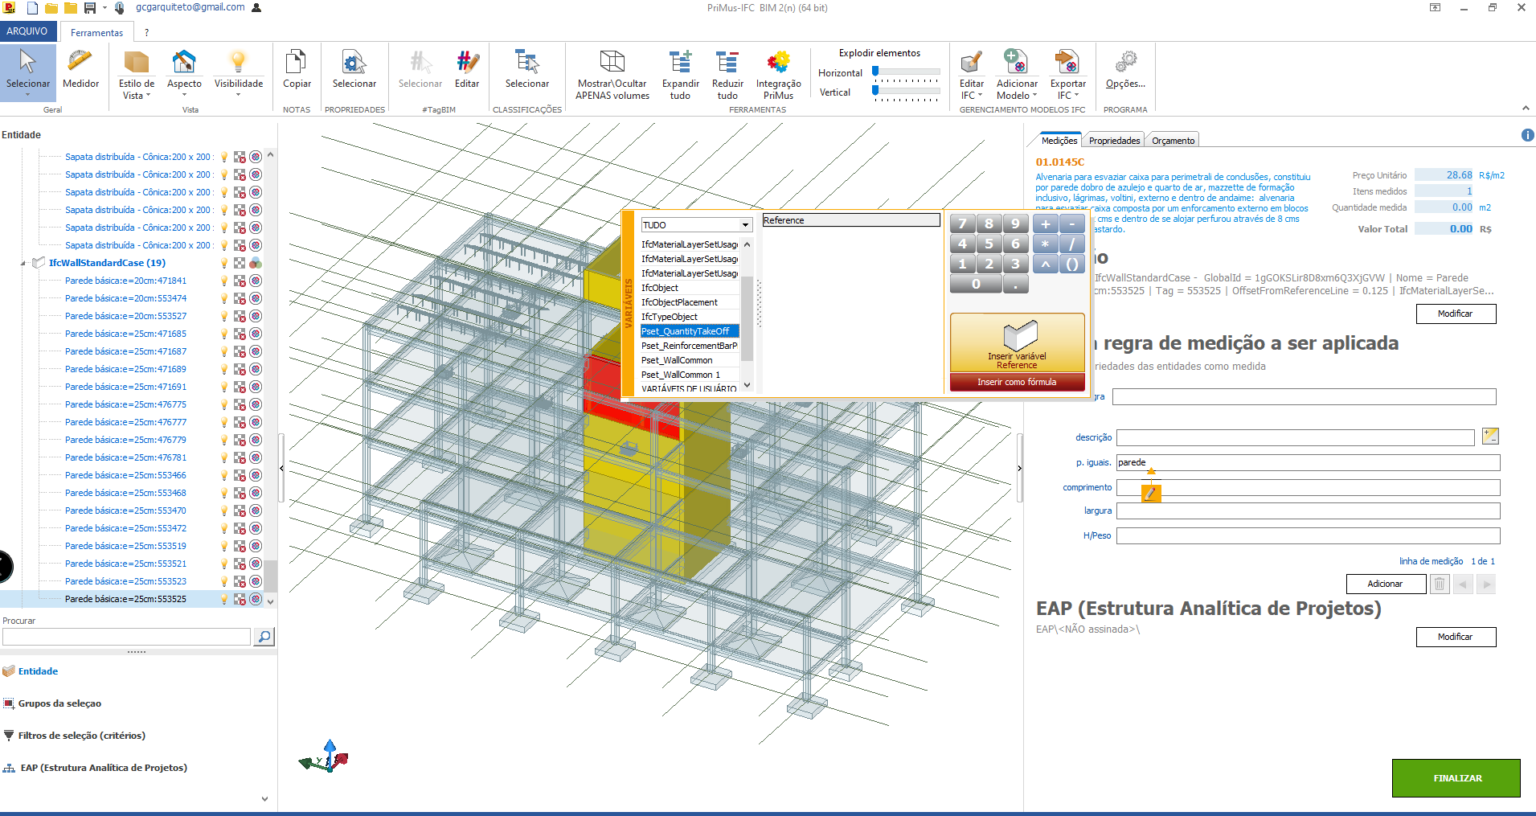Image resolution: width=1536 pixels, height=816 pixels.
Task: Toggle the lightbulb next to Parede básica:e=25cm:553525
Action: pyautogui.click(x=222, y=599)
